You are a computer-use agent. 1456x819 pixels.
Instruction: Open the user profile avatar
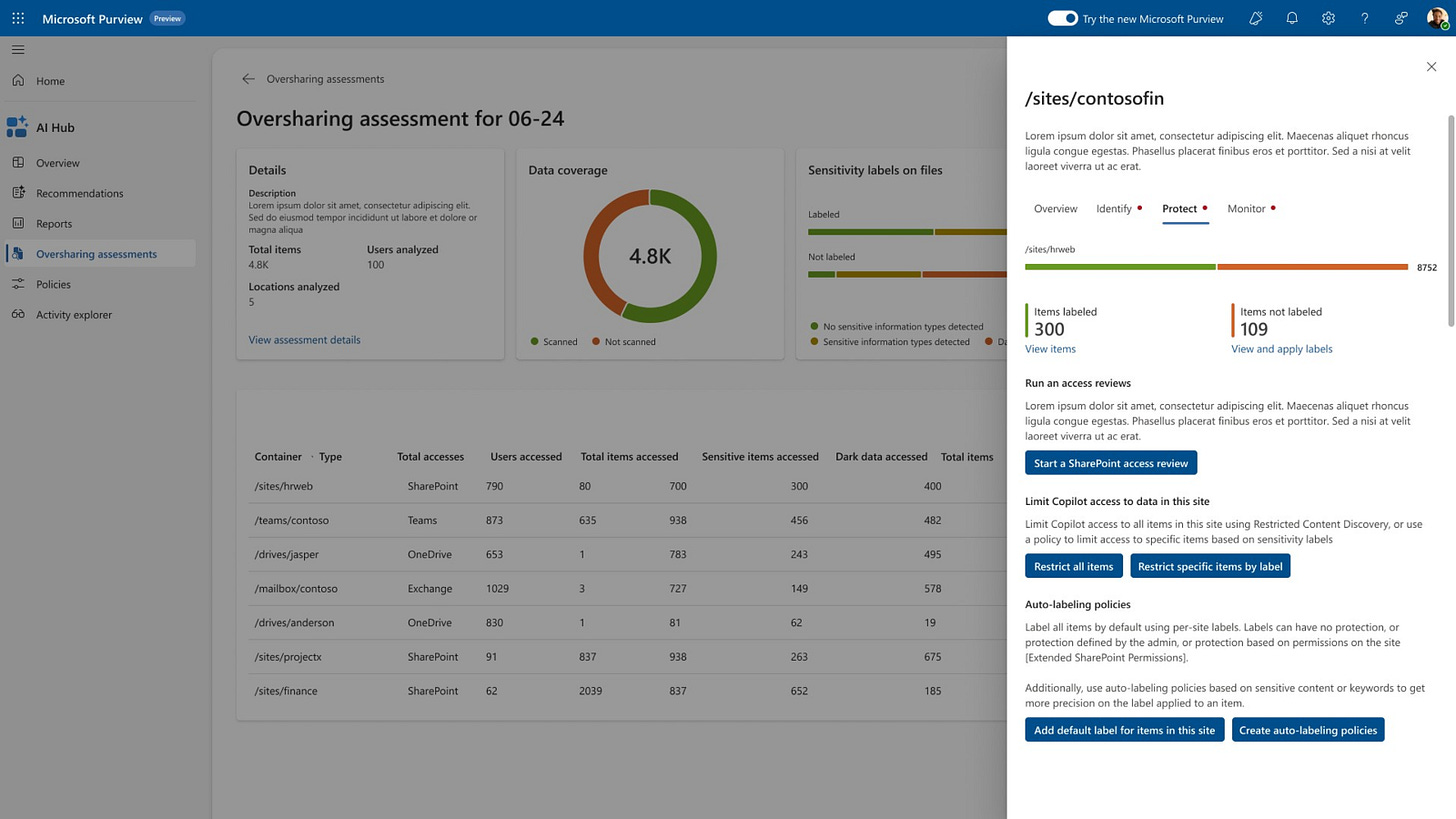(1437, 18)
